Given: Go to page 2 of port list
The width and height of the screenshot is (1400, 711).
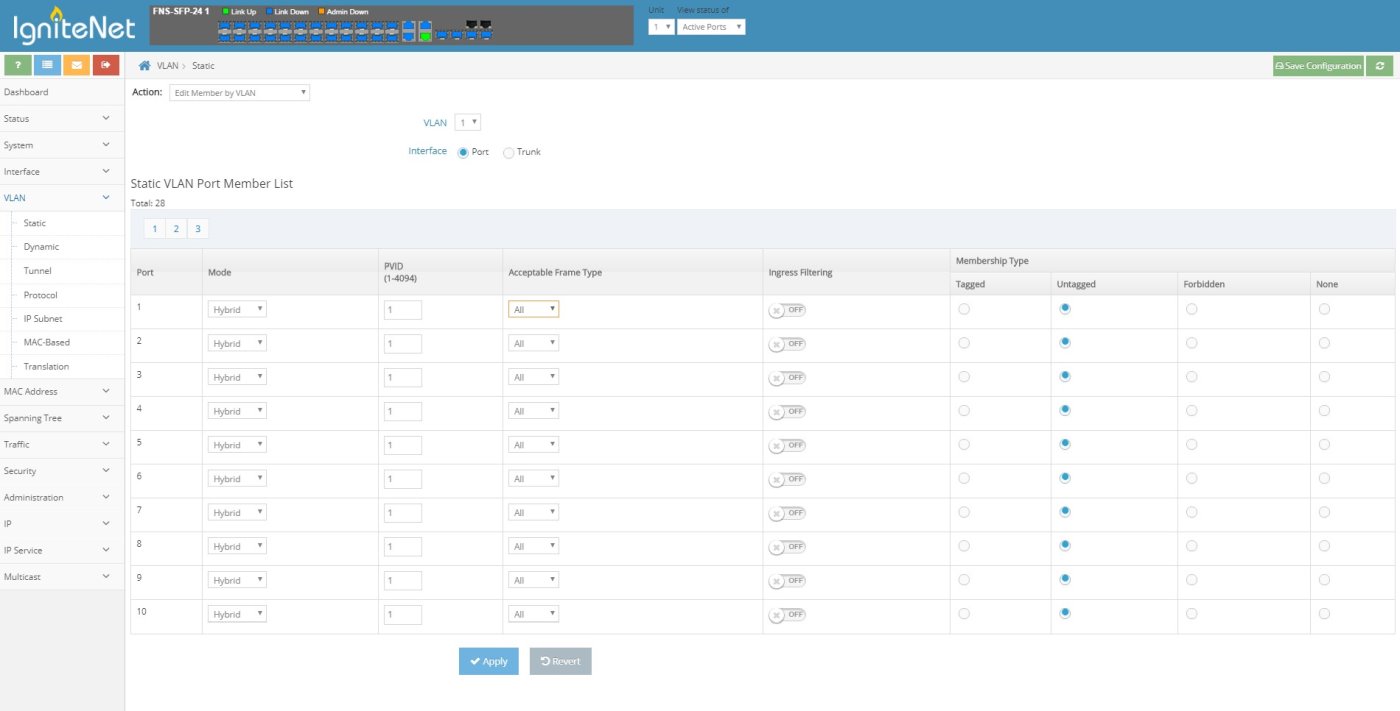Looking at the screenshot, I should coord(176,229).
